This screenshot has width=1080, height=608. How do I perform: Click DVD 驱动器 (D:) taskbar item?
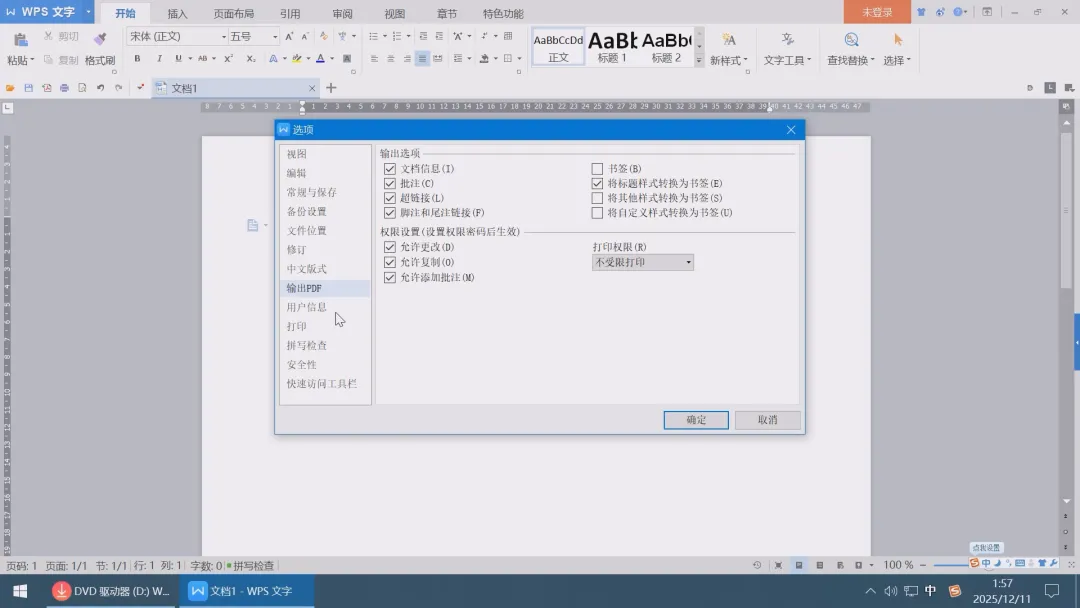pyautogui.click(x=112, y=591)
